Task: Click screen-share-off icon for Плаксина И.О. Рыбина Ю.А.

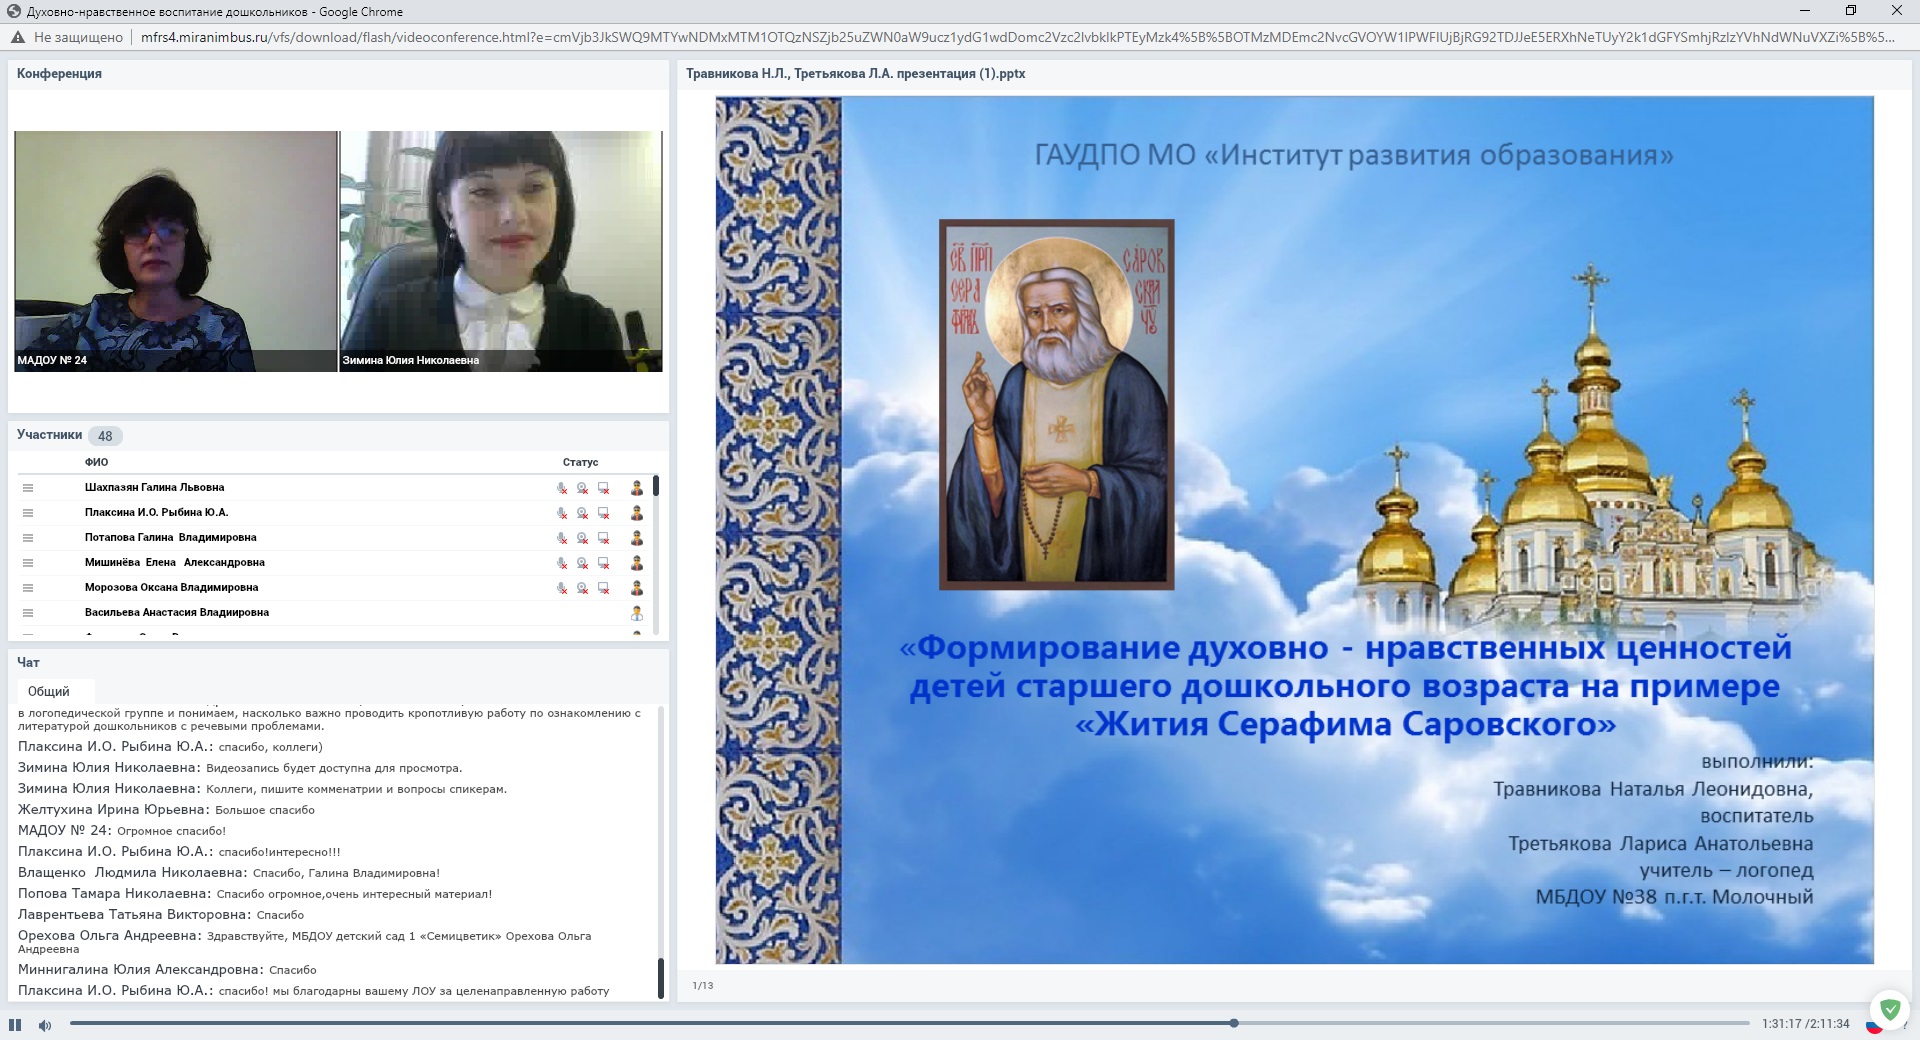Action: 604,513
